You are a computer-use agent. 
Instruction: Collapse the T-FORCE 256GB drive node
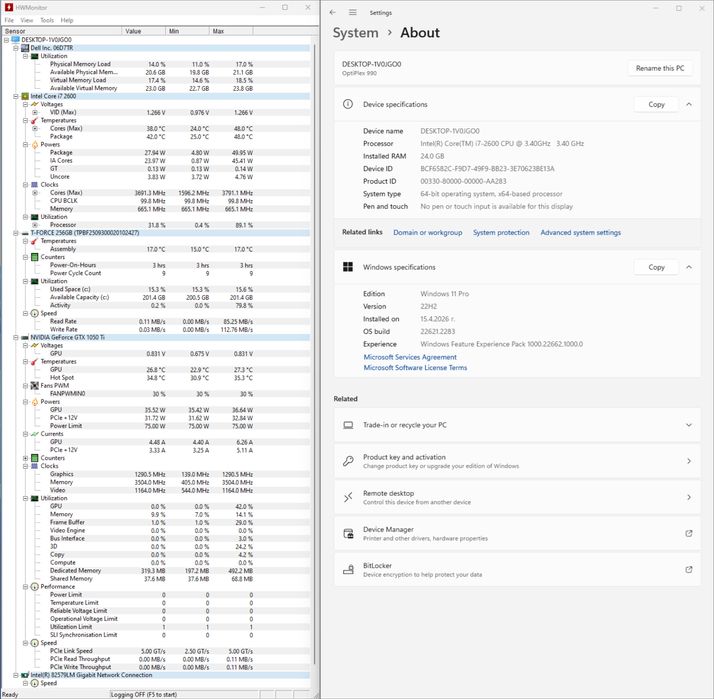click(x=16, y=233)
